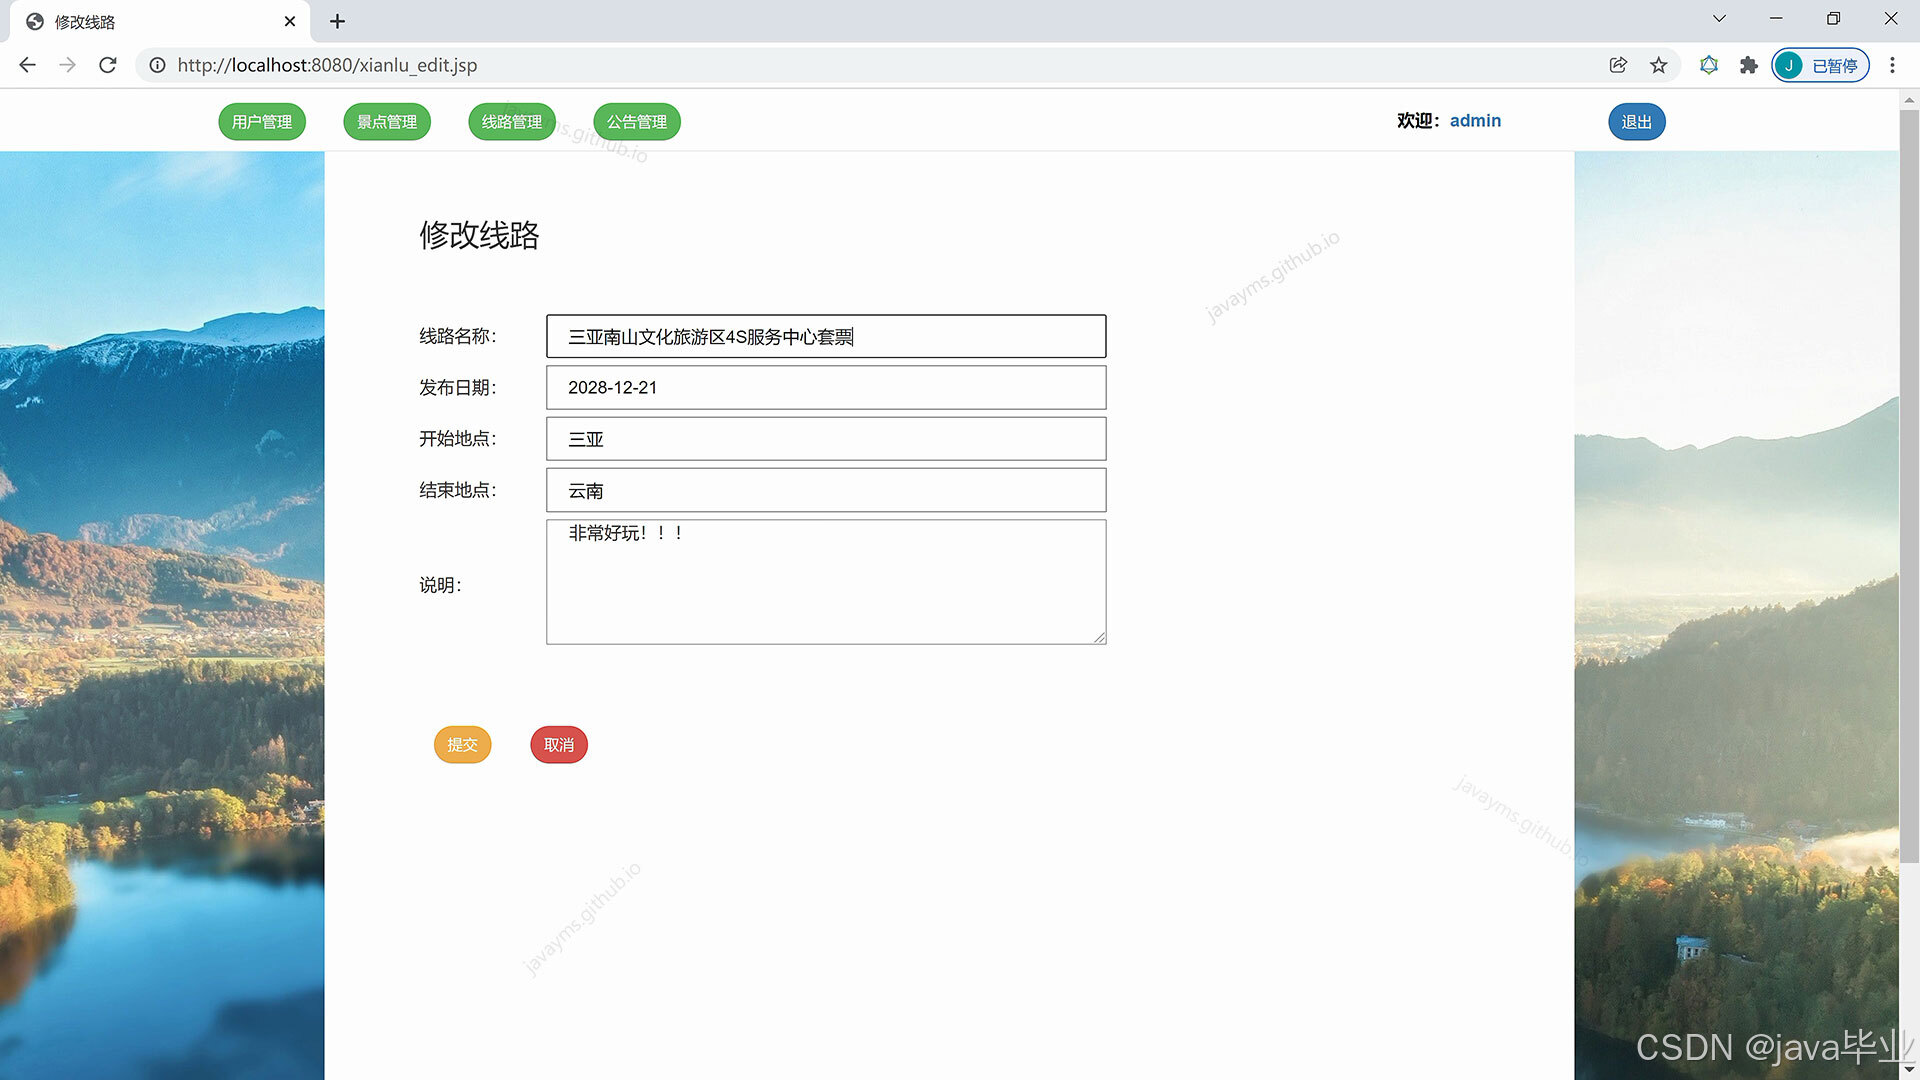1920x1080 pixels.
Task: Open 用户管理 menu
Action: click(262, 122)
